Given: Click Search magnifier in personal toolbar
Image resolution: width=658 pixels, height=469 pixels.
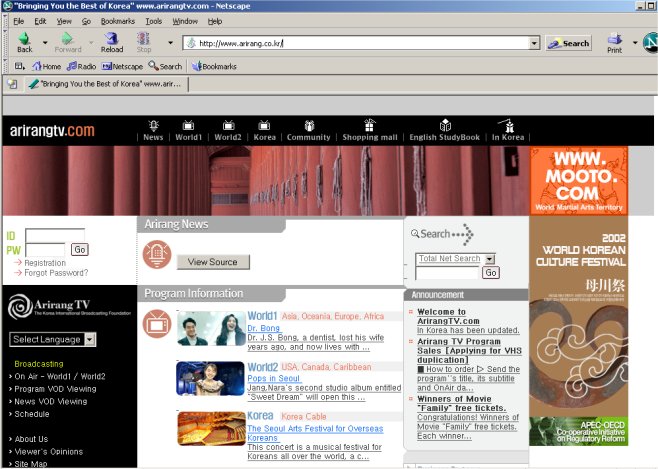Looking at the screenshot, I should tap(165, 66).
